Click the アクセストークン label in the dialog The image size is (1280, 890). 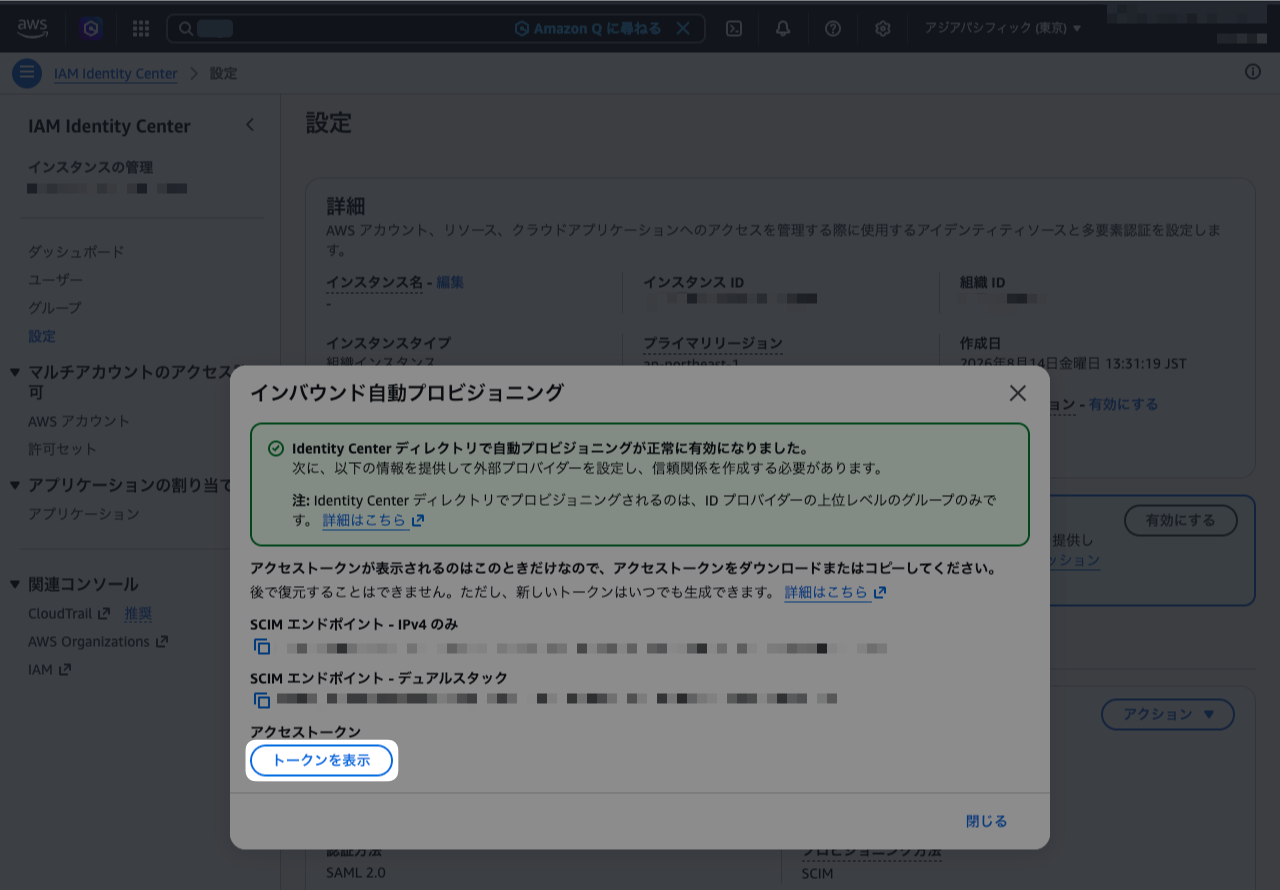click(x=305, y=732)
